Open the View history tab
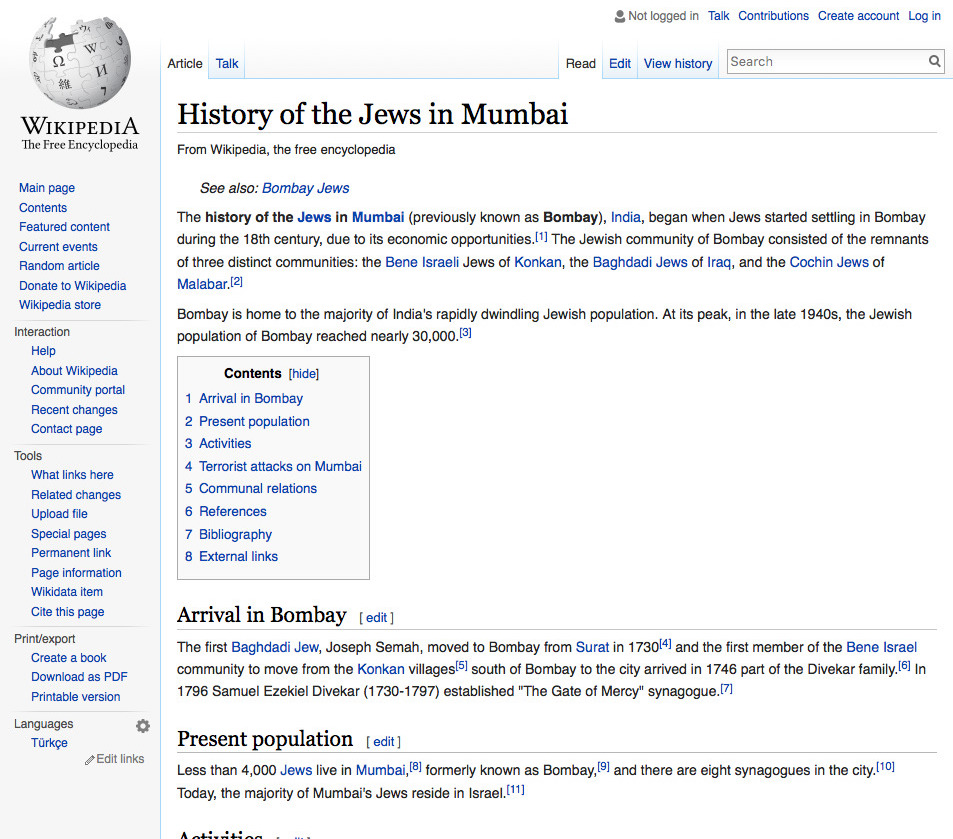The height and width of the screenshot is (839, 953). [677, 64]
